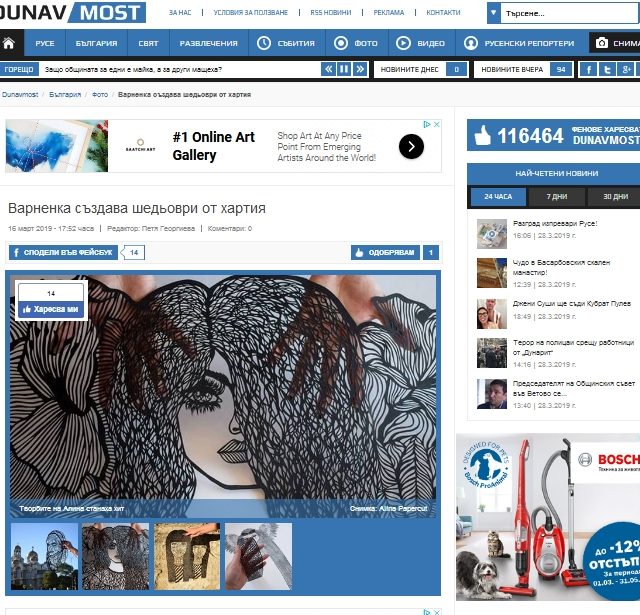The image size is (640, 615).
Task: Click Dunavmost breadcrumb link
Action: 20,94
